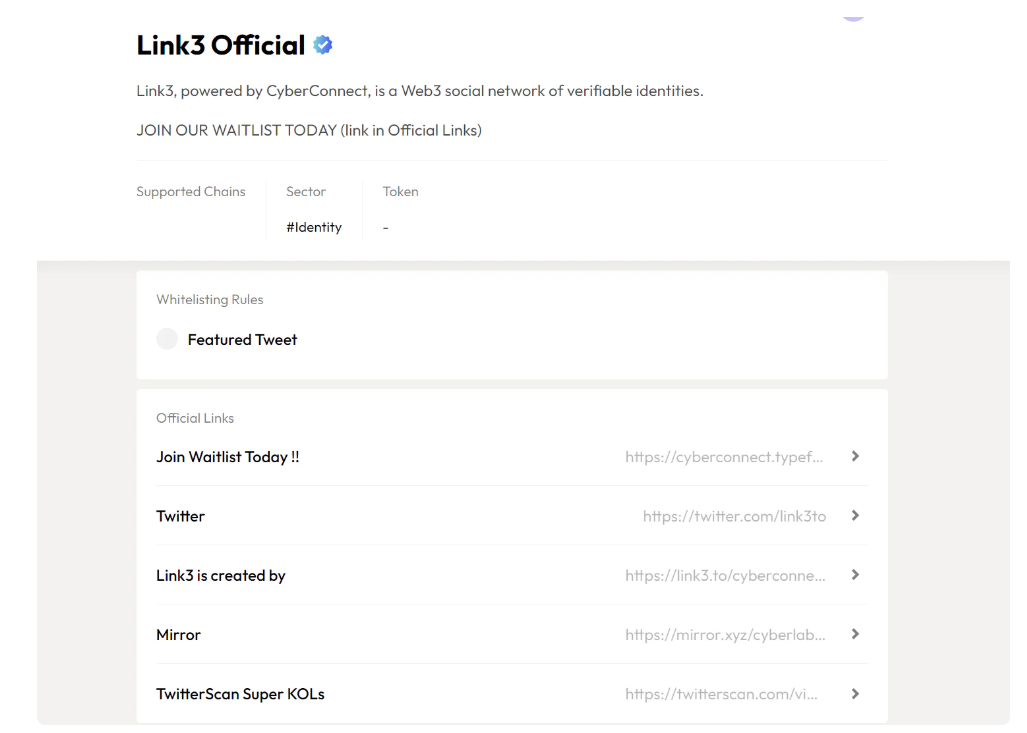Click the chevron beside Link3 is created by

click(x=855, y=575)
